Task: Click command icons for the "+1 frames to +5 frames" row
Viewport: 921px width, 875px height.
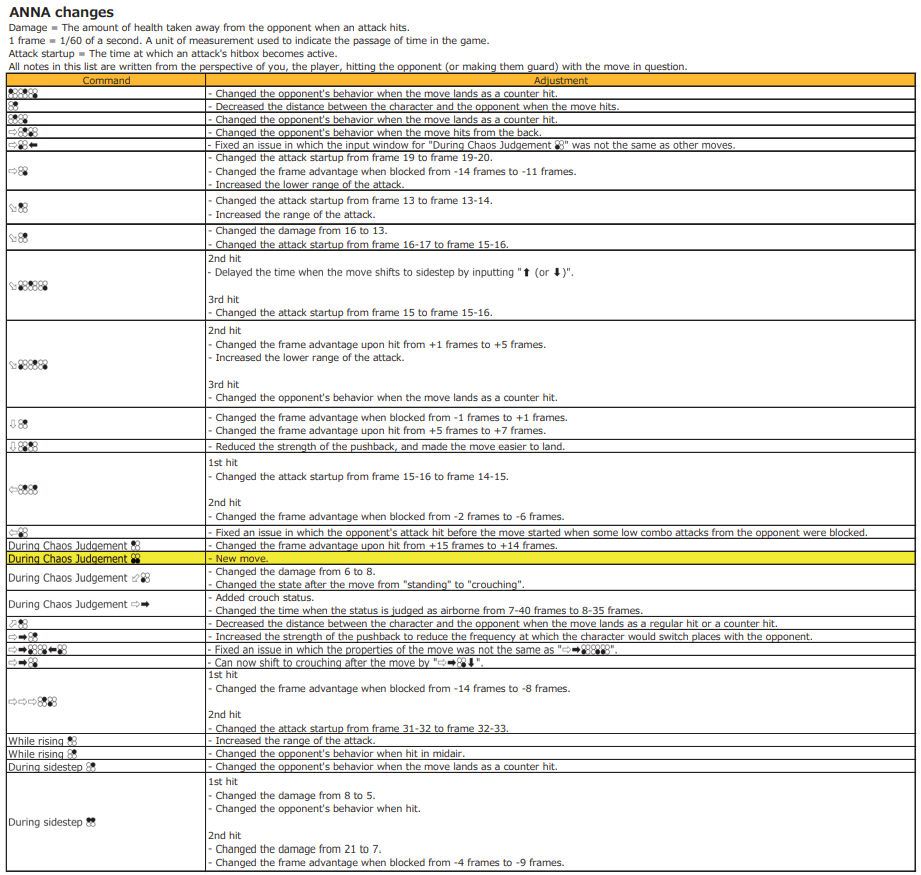Action: [x=28, y=365]
